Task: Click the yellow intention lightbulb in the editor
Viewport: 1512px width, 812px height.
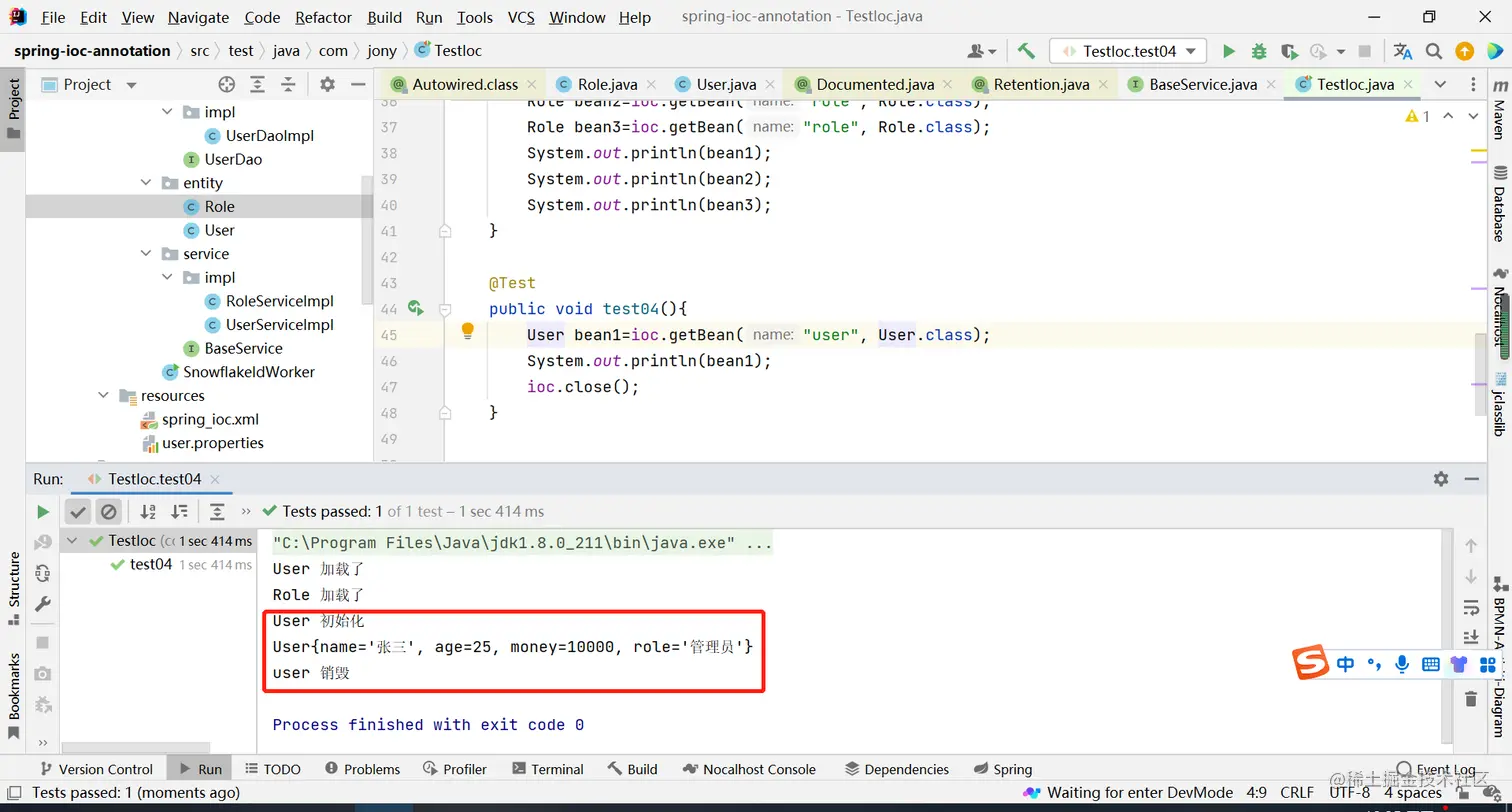Action: pos(467,331)
